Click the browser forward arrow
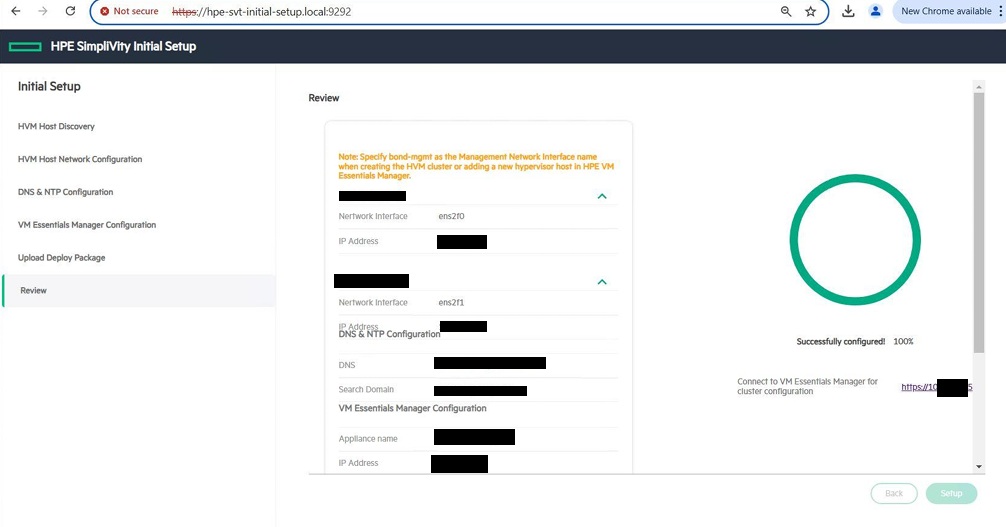Screen dimensions: 1006x527 [x=43, y=11]
